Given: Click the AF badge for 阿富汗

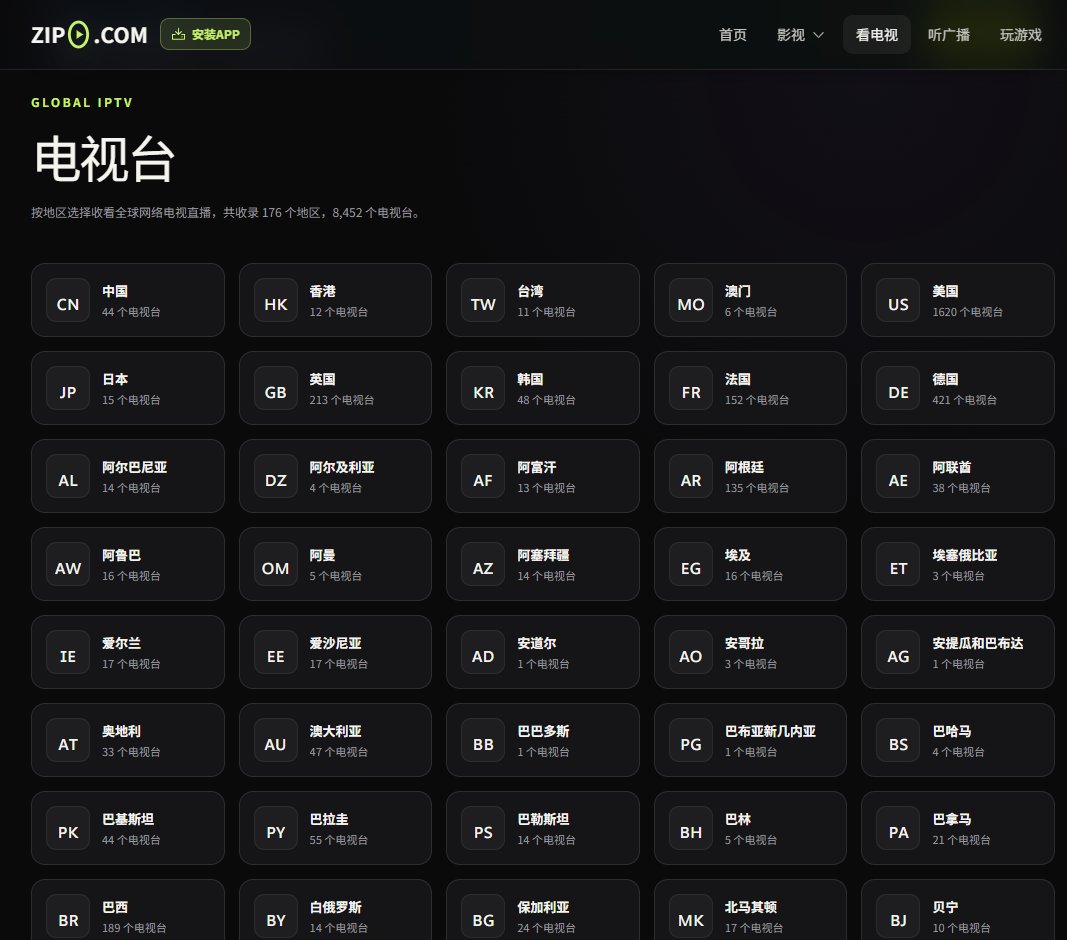Looking at the screenshot, I should point(483,476).
